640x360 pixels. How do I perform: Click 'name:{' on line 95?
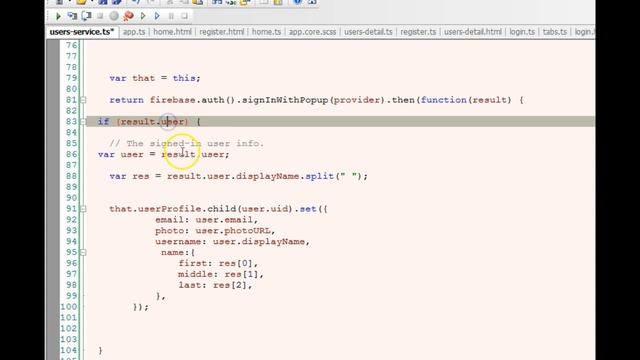pyautogui.click(x=178, y=253)
